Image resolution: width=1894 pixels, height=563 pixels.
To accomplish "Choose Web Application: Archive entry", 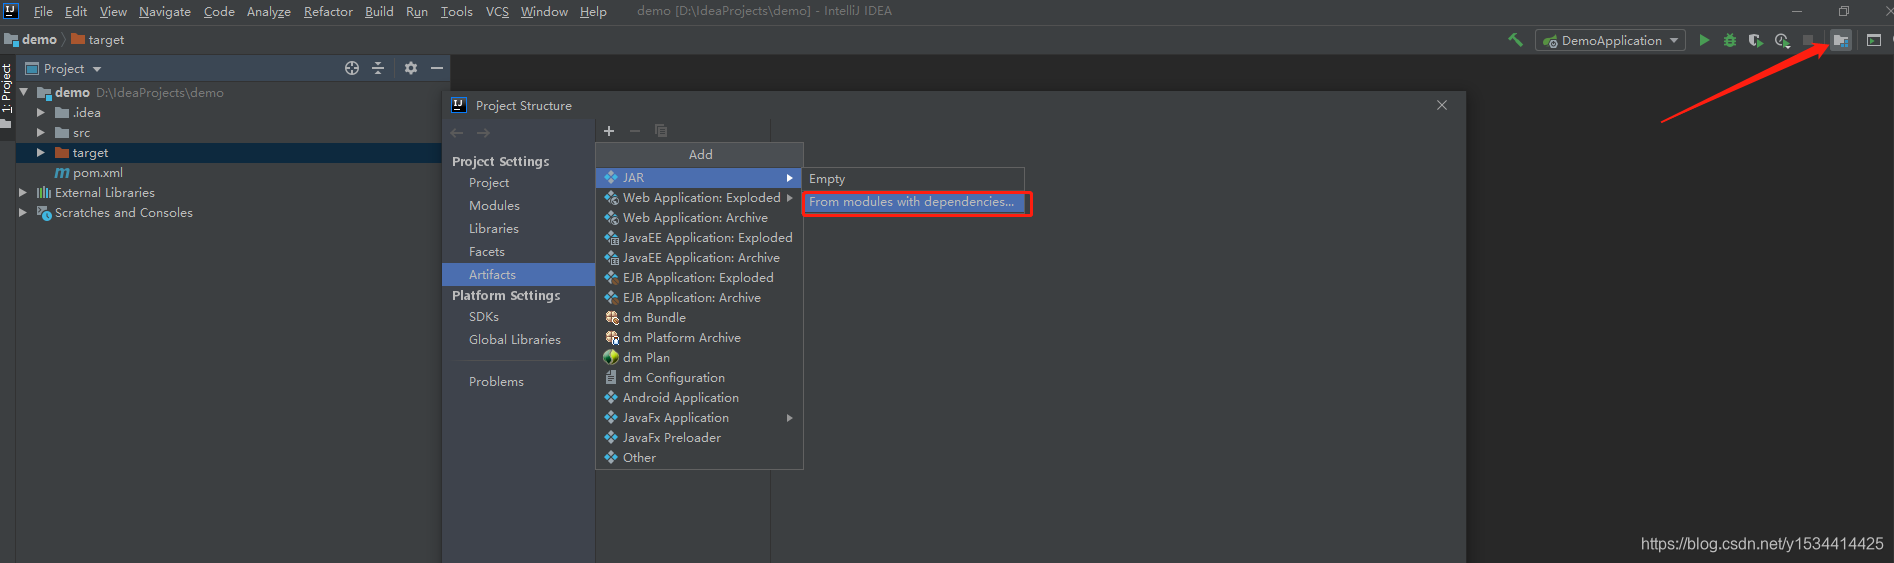I will [699, 218].
